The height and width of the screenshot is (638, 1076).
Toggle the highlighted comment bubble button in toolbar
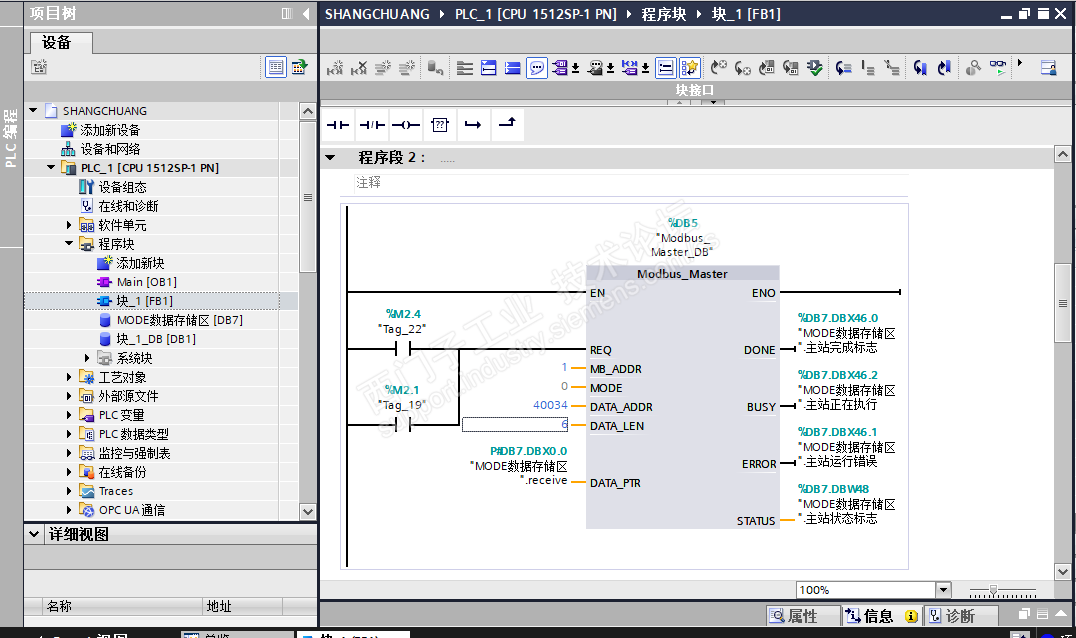point(537,68)
